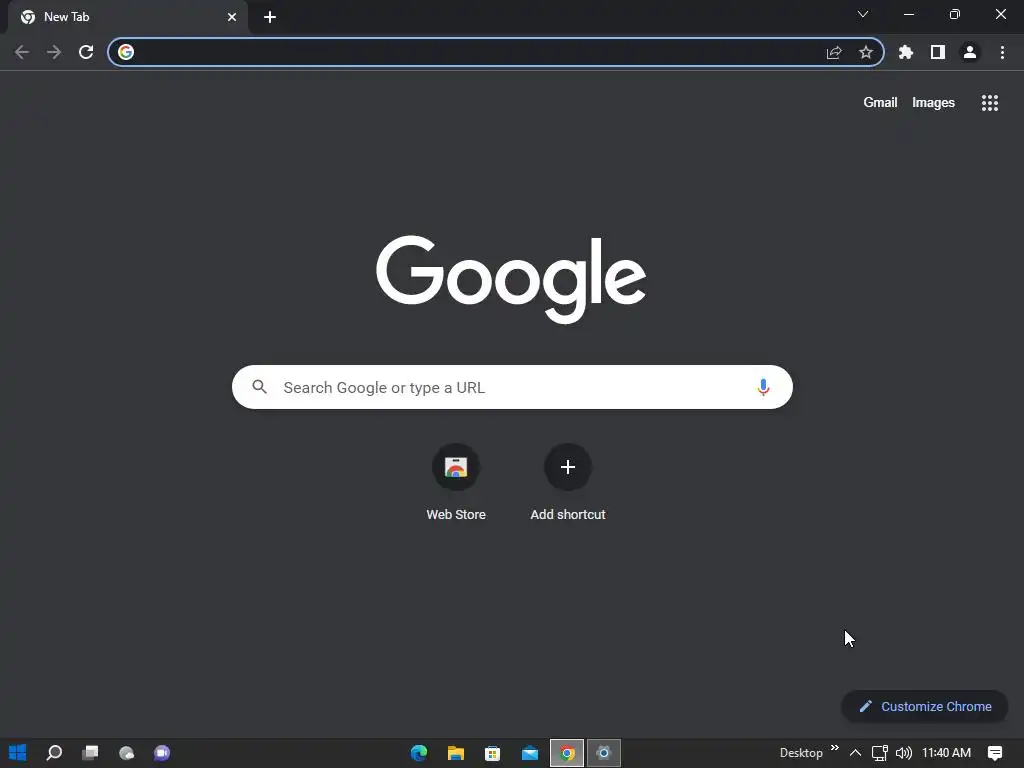This screenshot has height=768, width=1024.
Task: Open the Windows Start menu
Action: click(18, 753)
